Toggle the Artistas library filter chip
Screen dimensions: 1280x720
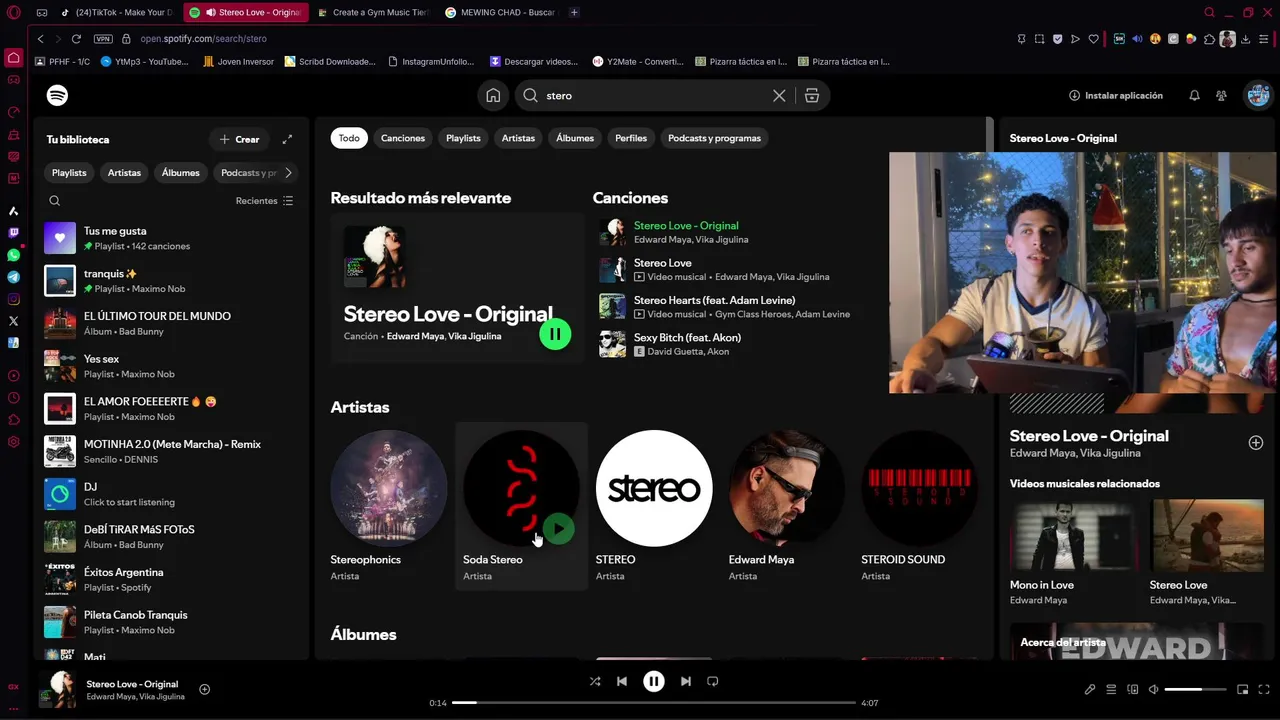point(124,173)
